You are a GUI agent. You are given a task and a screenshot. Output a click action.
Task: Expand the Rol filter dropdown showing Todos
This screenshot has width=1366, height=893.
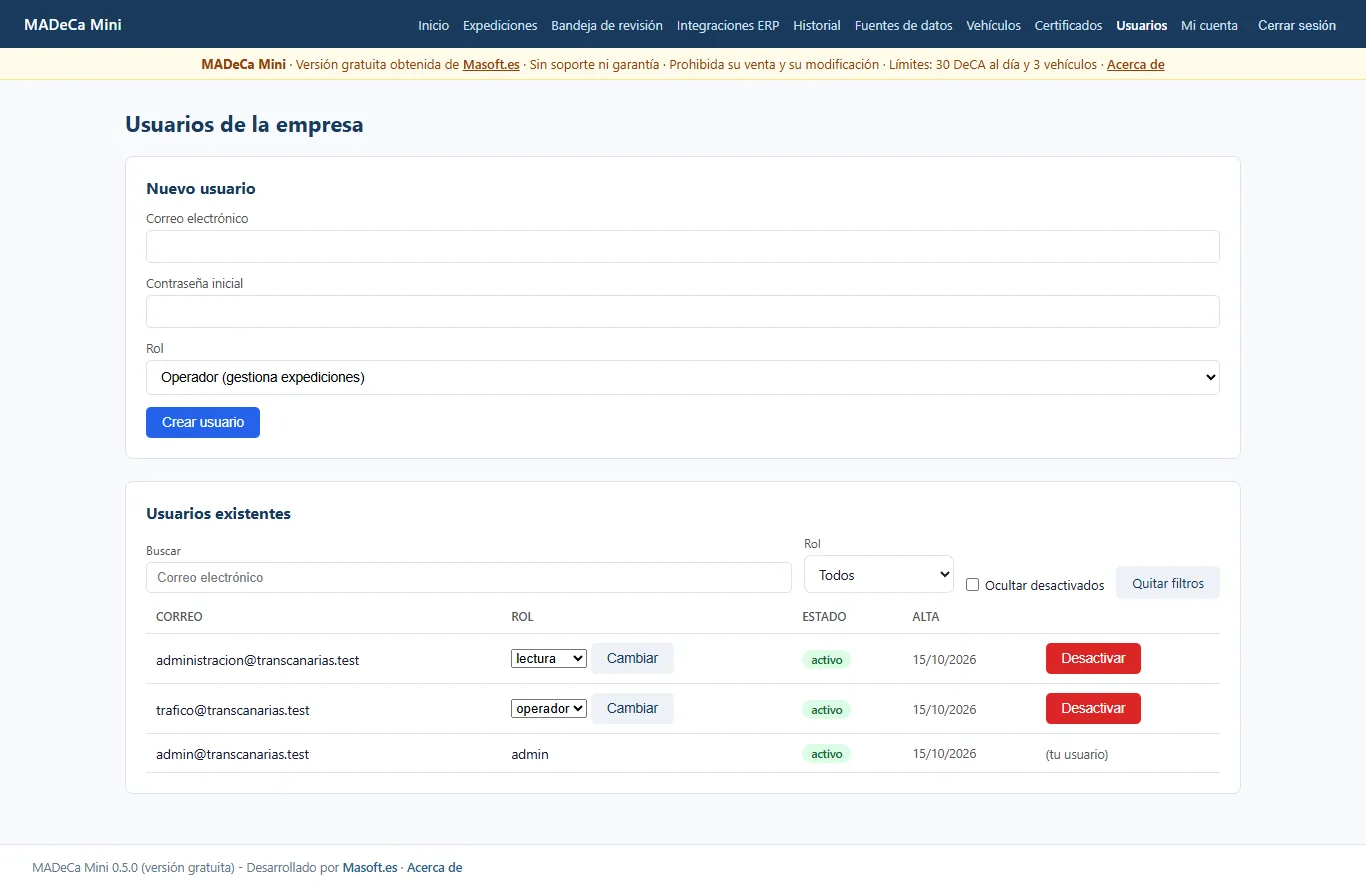tap(879, 575)
